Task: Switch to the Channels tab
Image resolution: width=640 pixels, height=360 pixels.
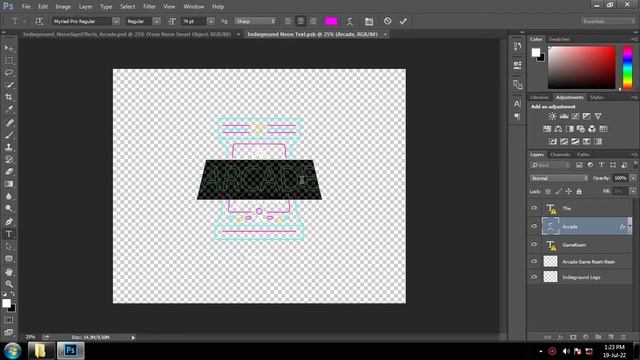Action: [560, 155]
